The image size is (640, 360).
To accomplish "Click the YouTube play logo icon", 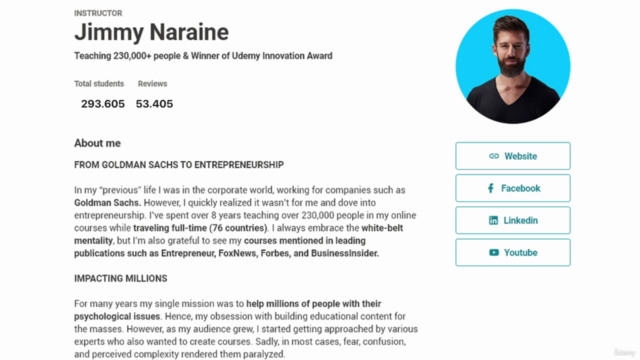I will click(x=494, y=253).
